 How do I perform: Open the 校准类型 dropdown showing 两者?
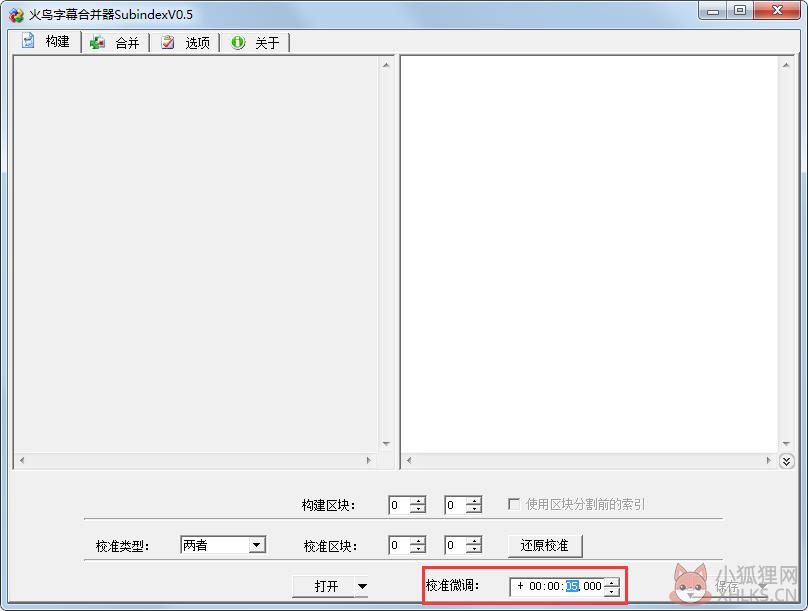coord(223,545)
